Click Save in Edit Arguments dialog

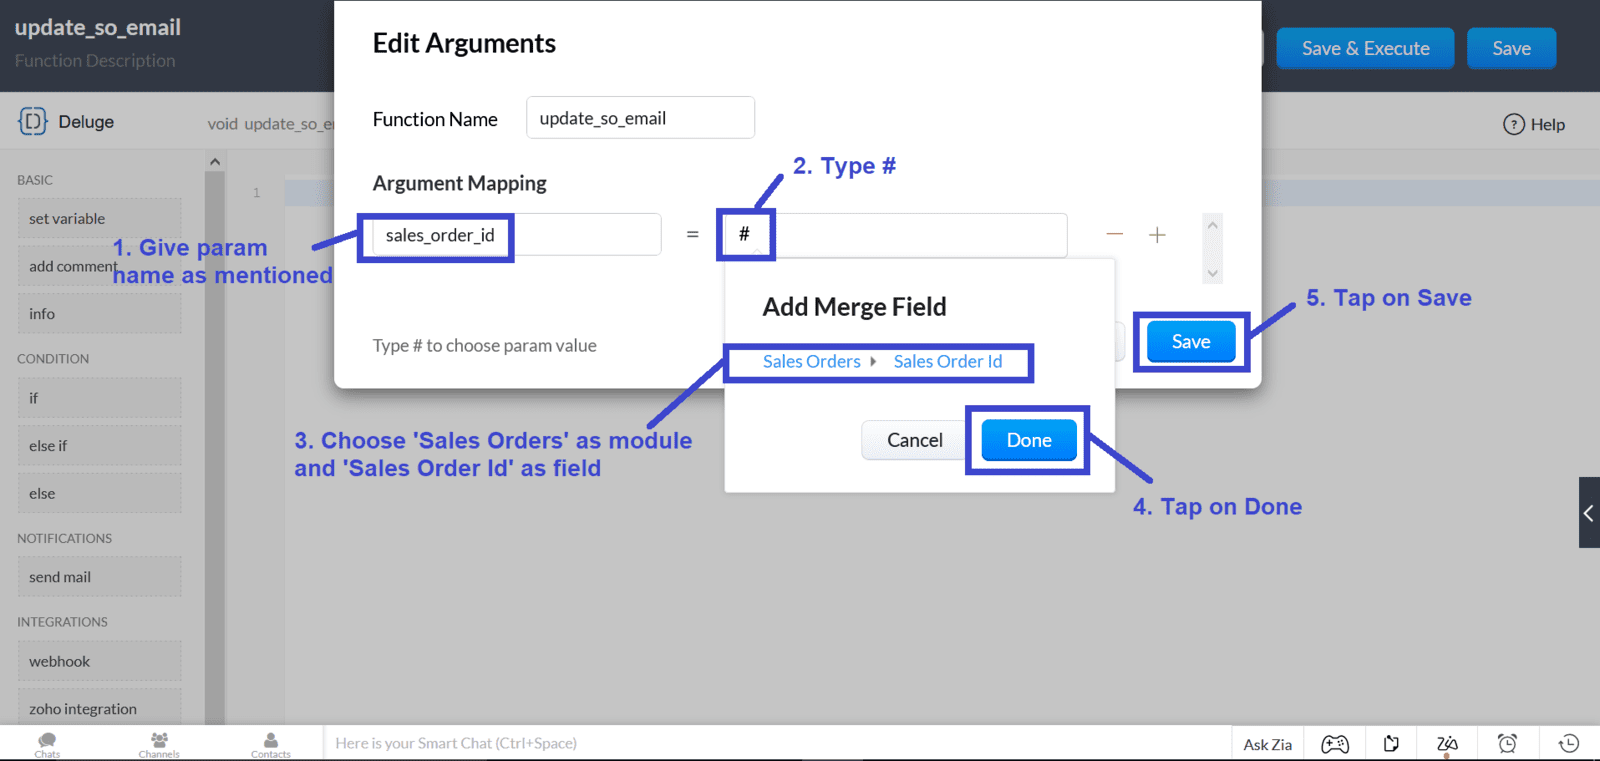(1191, 342)
